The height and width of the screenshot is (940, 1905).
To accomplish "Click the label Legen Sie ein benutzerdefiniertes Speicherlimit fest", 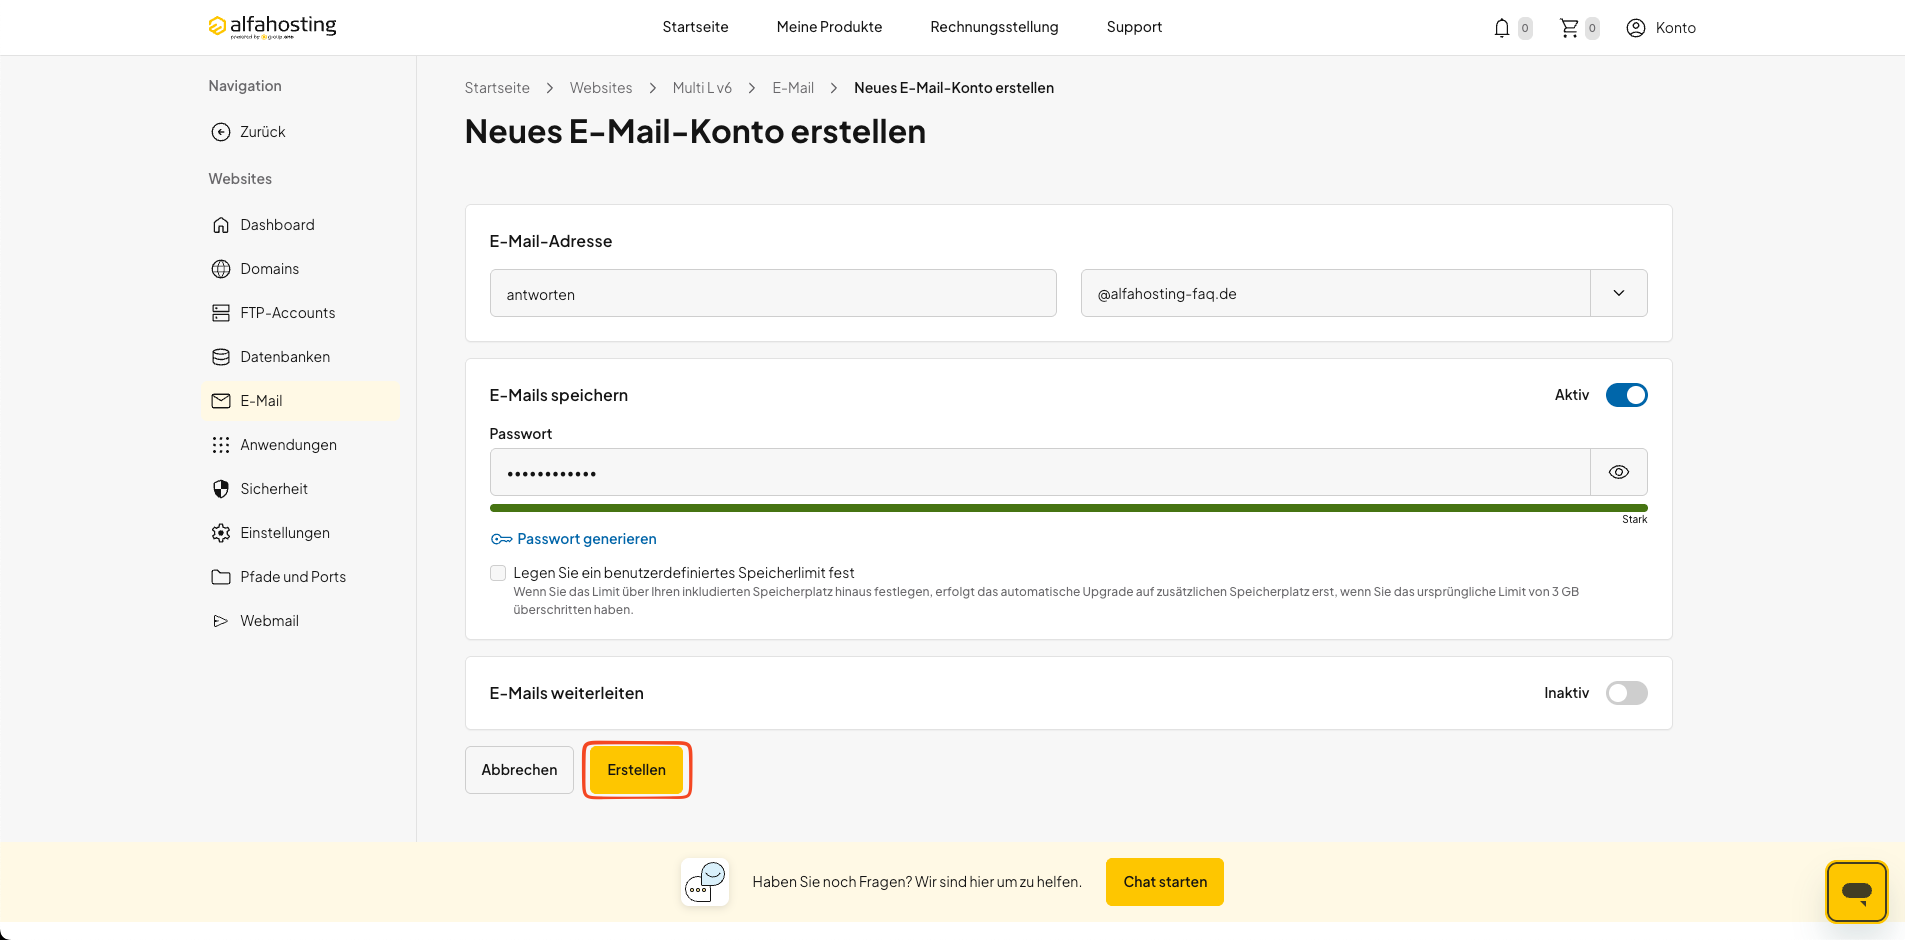I will [x=684, y=573].
